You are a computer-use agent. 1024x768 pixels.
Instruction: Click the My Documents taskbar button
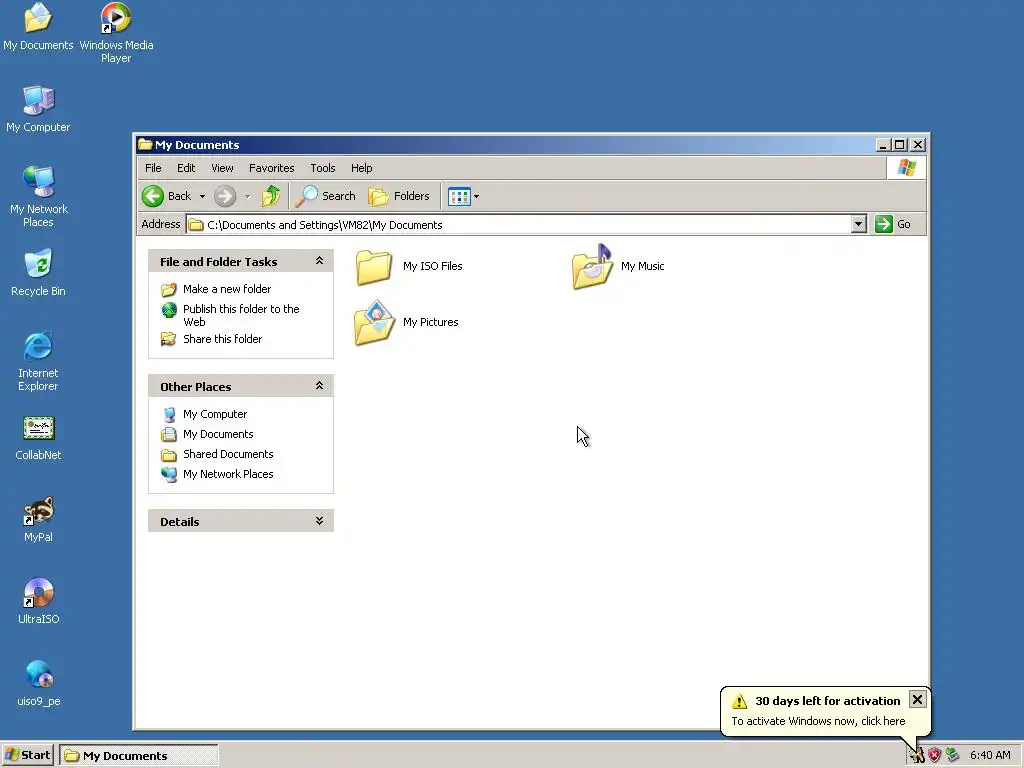(139, 756)
